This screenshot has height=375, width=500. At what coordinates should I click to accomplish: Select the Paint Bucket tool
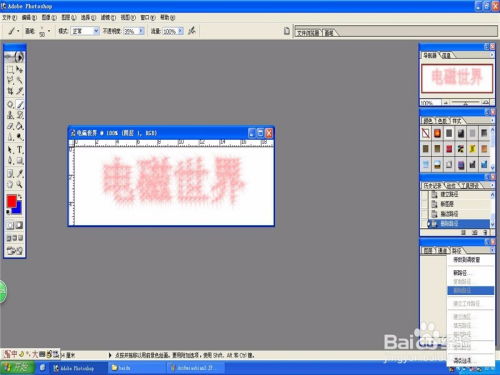click(x=19, y=126)
